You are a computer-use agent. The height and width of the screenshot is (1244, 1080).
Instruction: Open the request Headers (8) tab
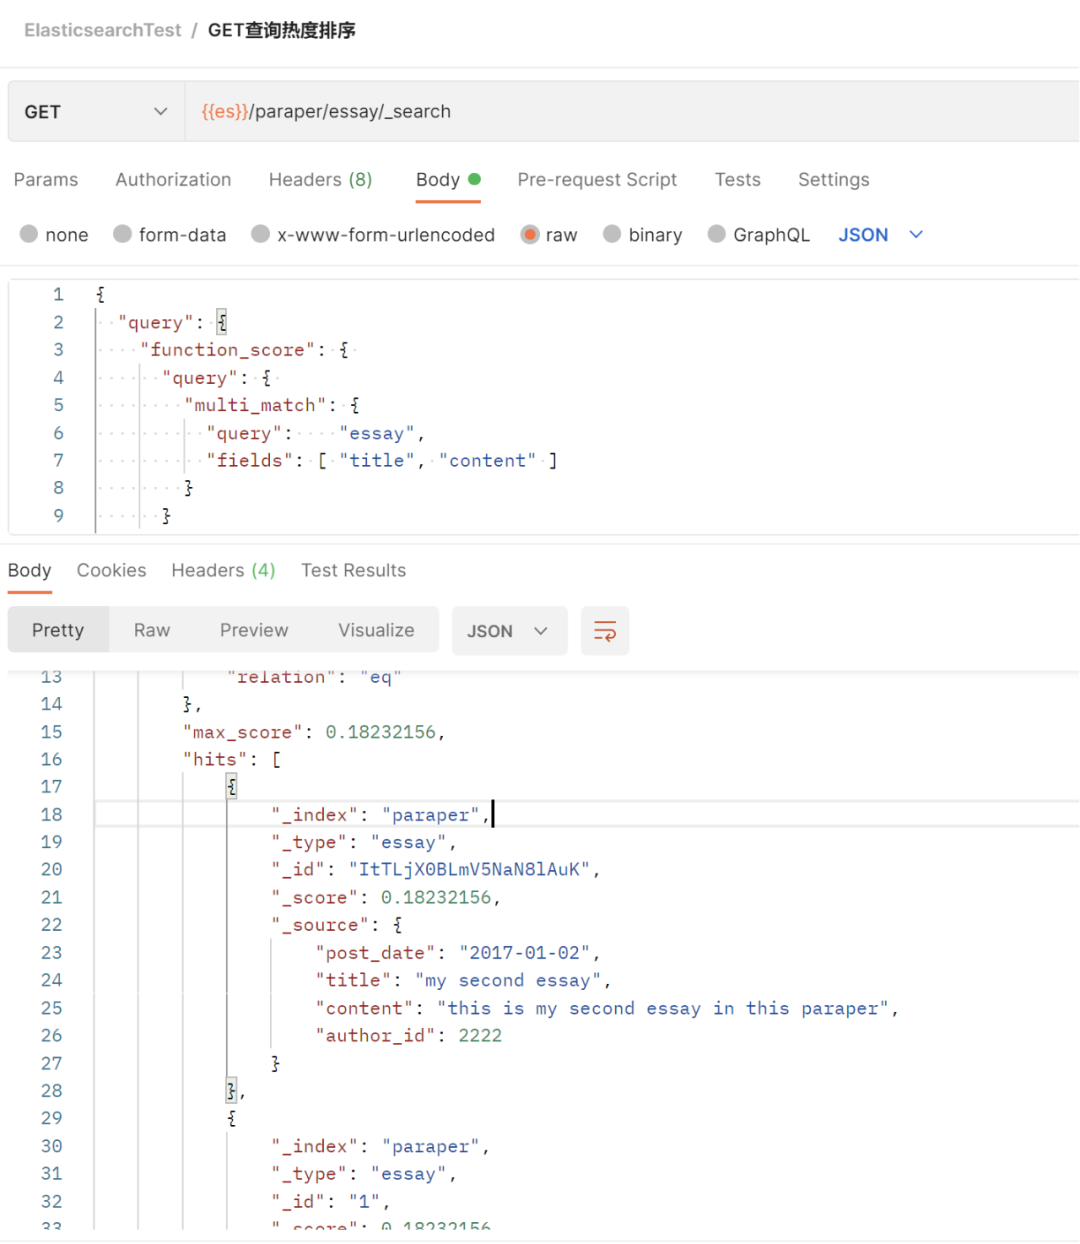pyautogui.click(x=320, y=180)
